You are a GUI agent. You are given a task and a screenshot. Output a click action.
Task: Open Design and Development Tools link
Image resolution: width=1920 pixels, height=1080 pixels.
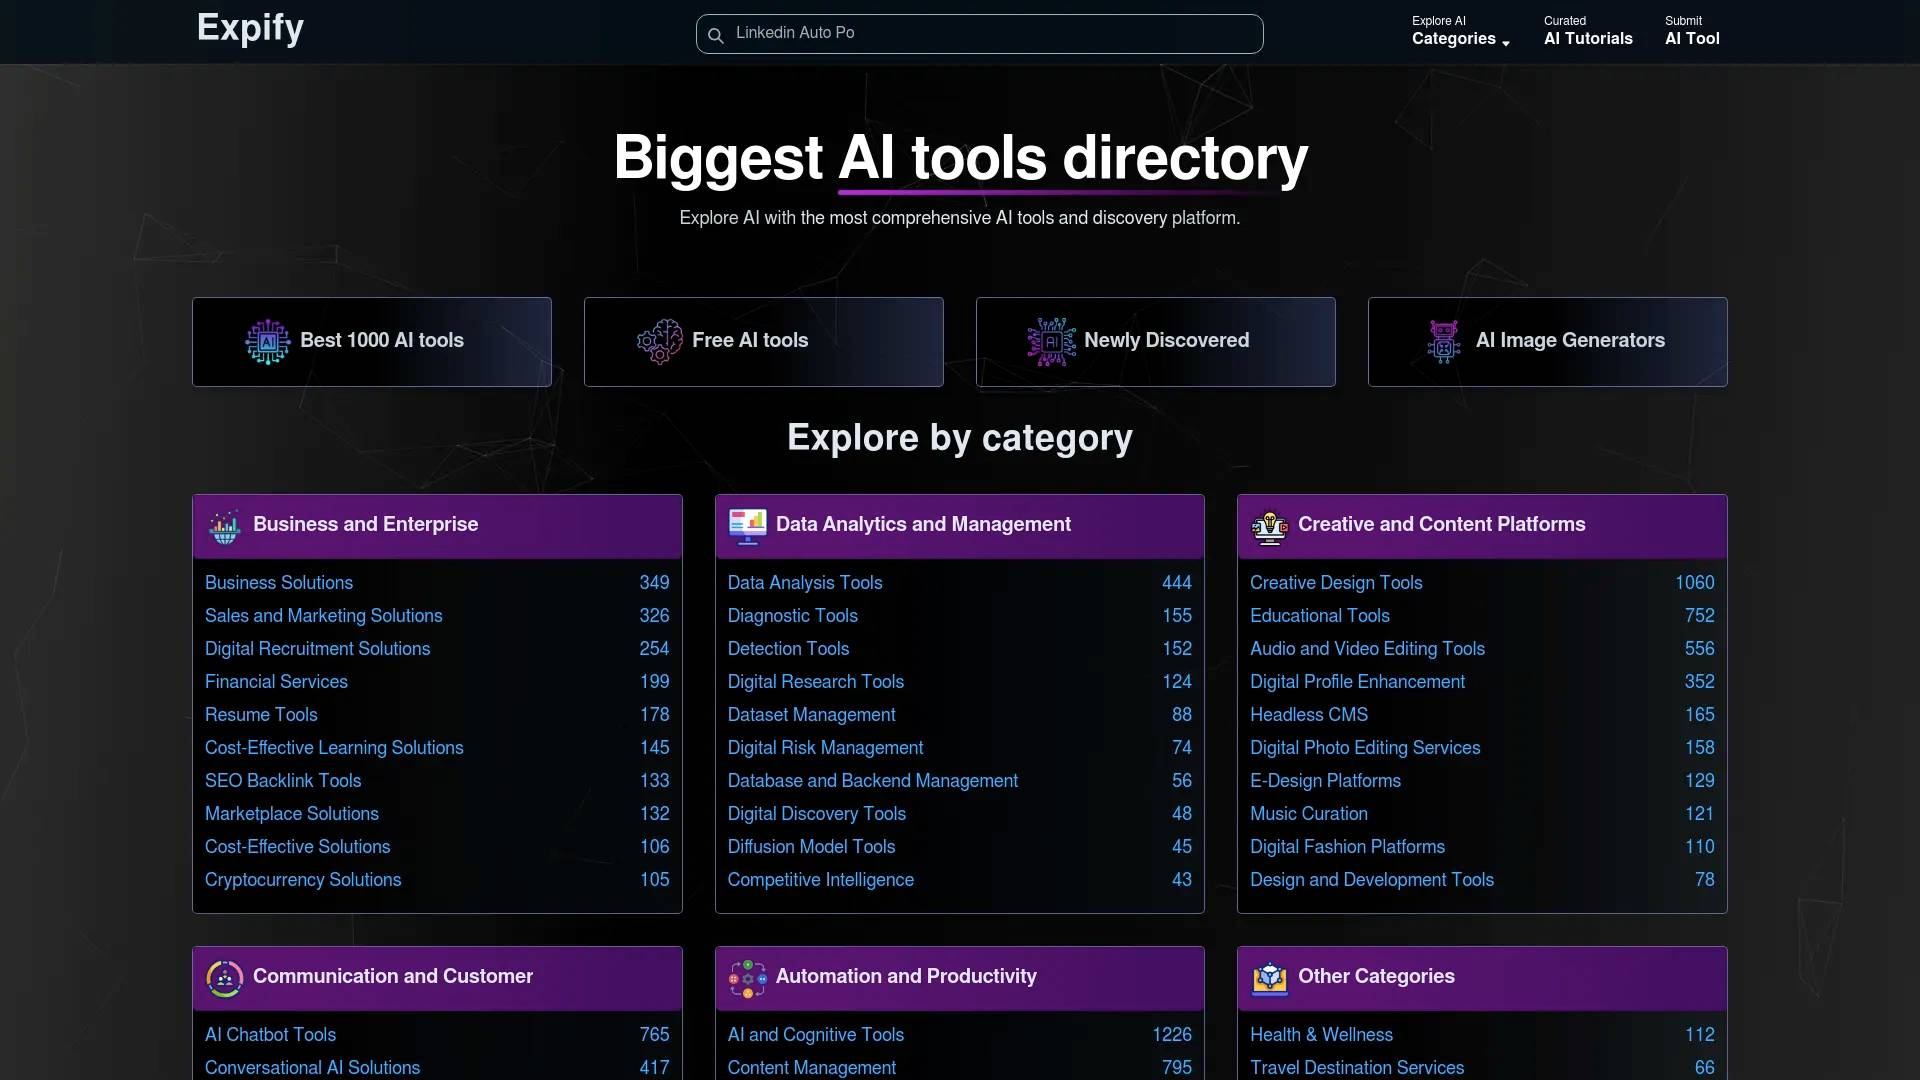click(1372, 879)
